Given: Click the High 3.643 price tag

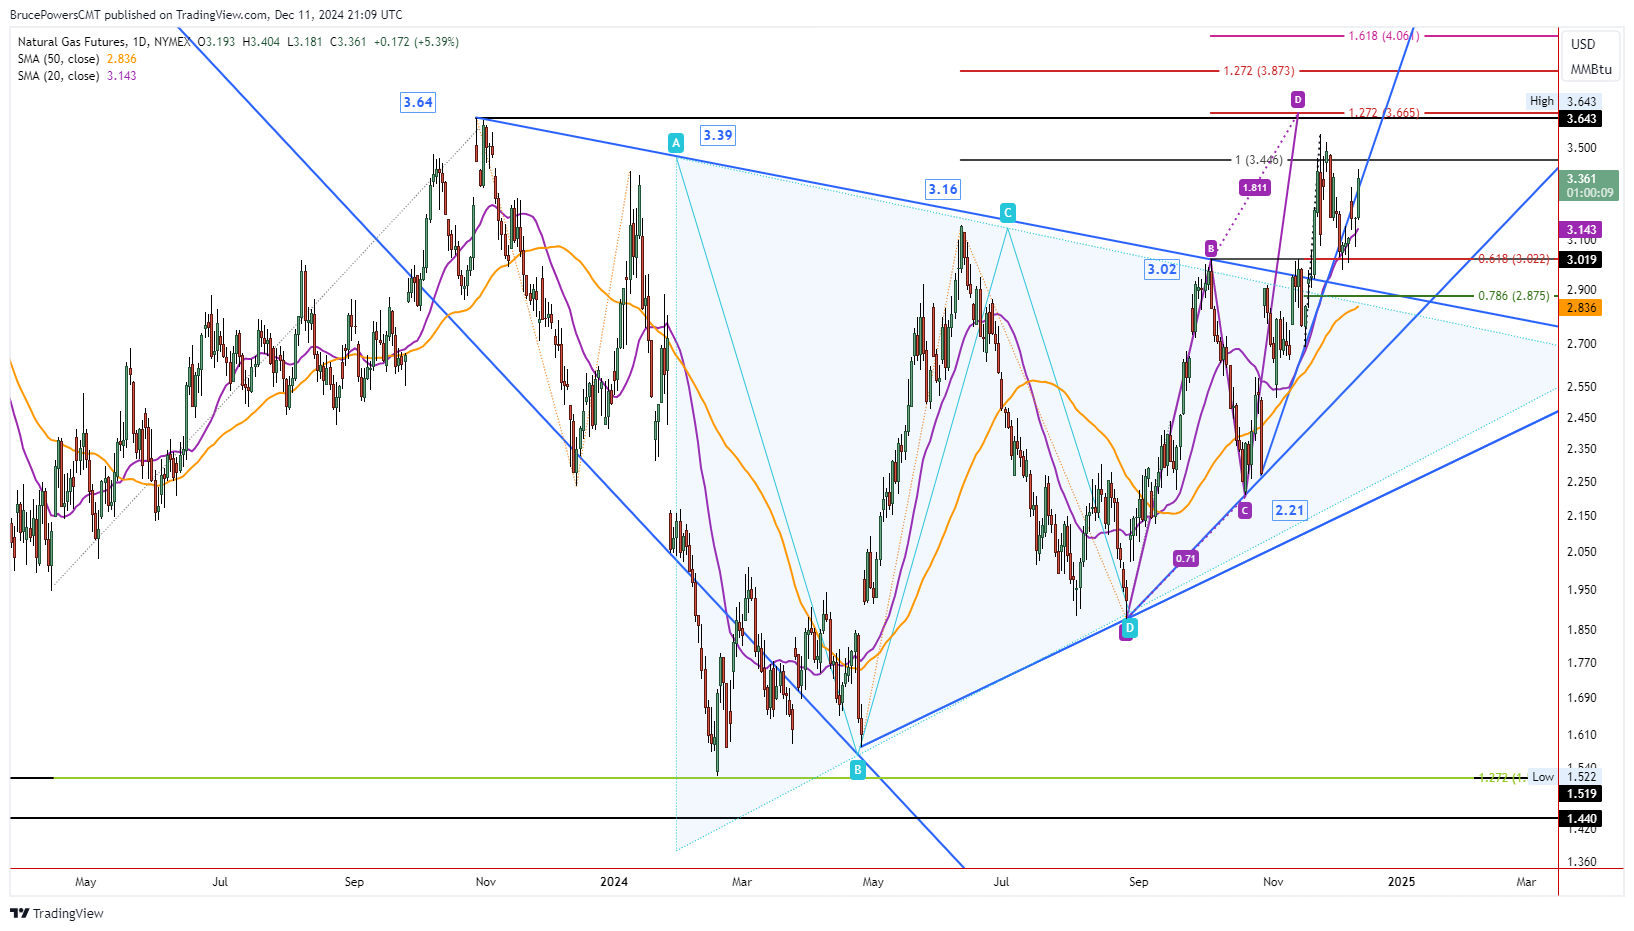Looking at the screenshot, I should pyautogui.click(x=1564, y=101).
